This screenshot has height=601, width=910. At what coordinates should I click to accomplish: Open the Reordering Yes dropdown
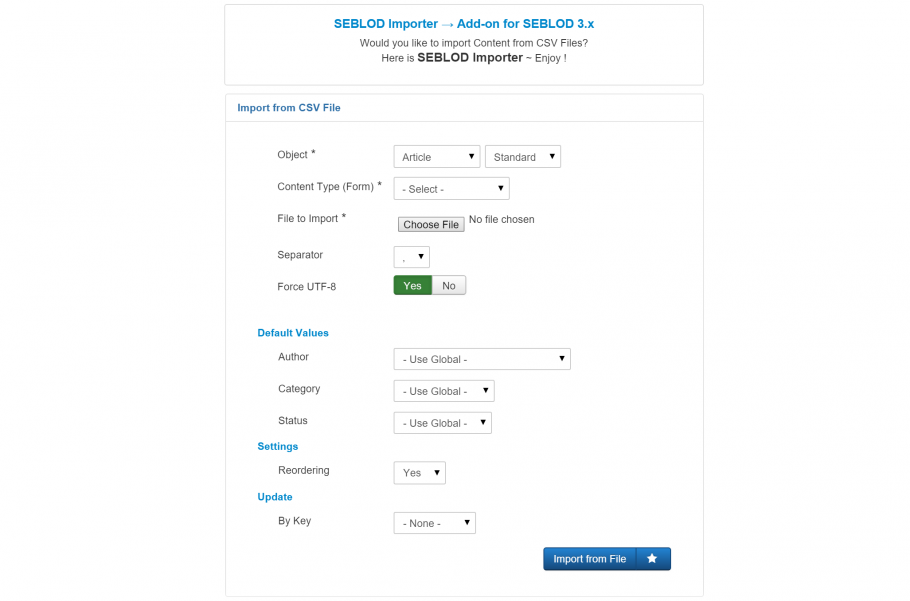point(420,473)
